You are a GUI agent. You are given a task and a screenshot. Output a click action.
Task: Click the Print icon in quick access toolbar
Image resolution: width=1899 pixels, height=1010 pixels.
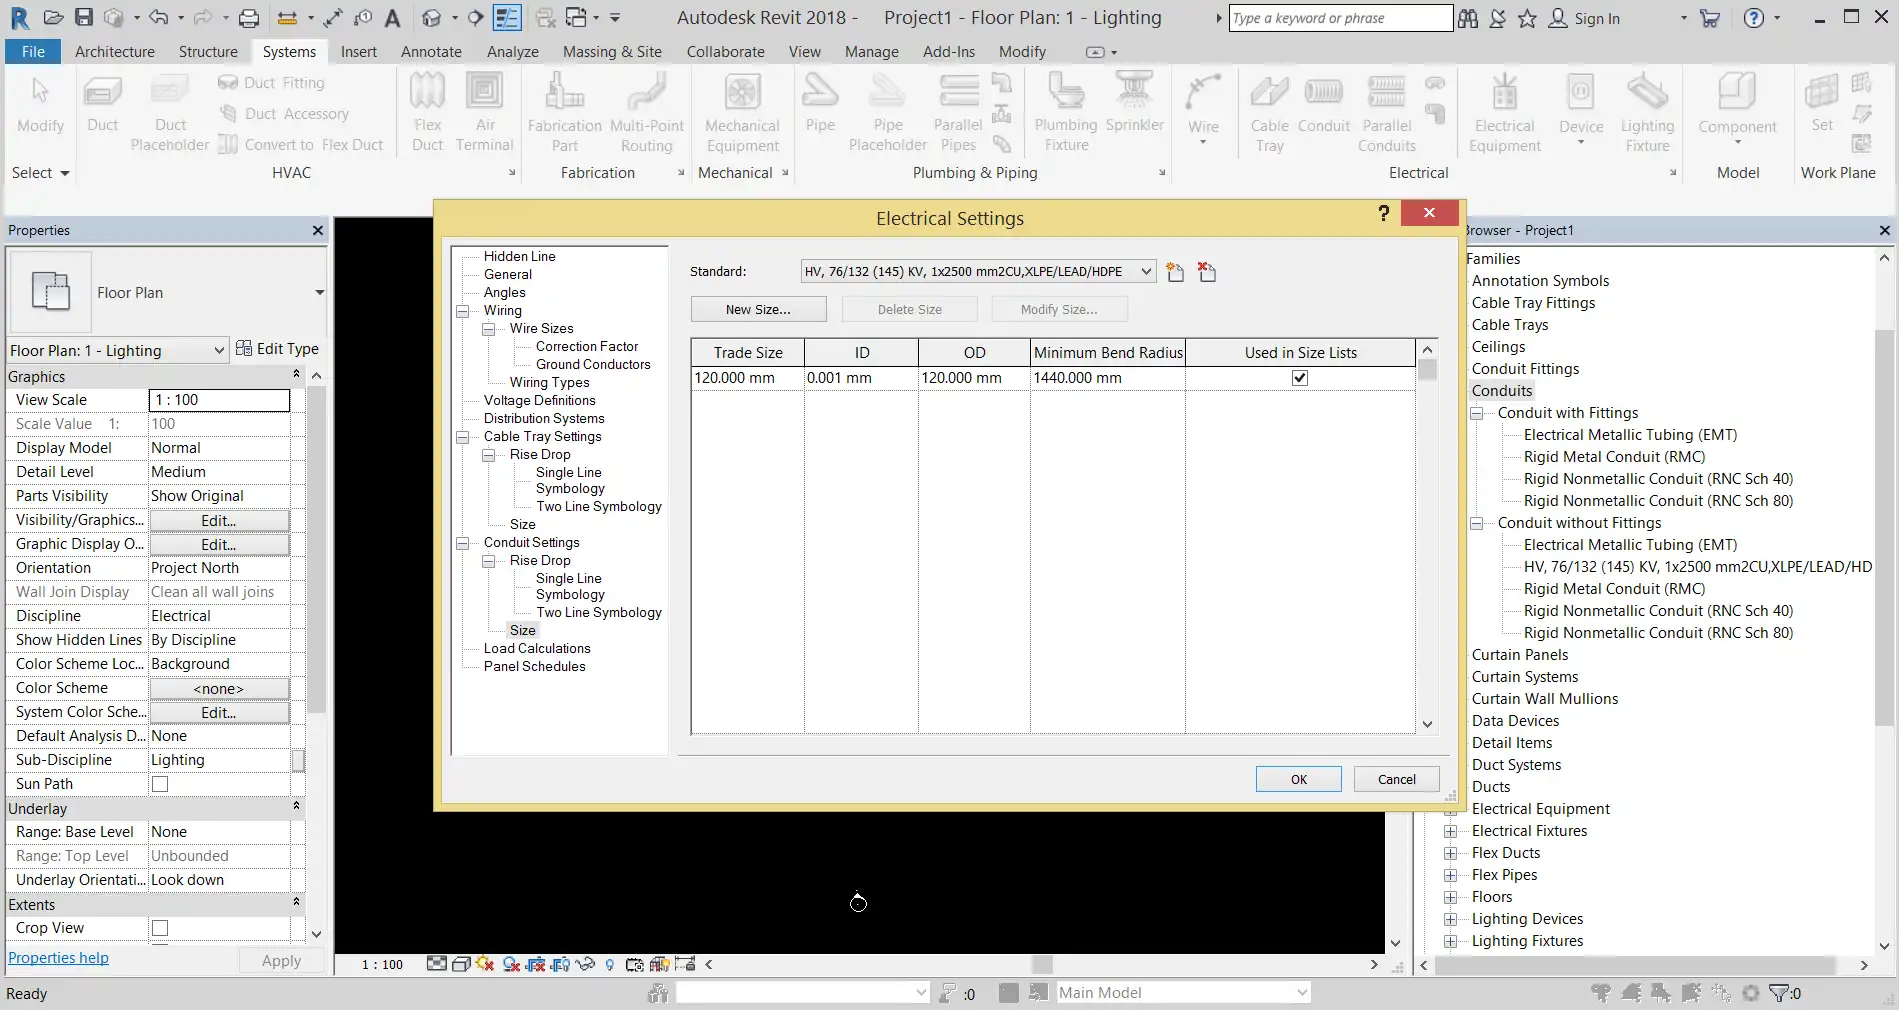pyautogui.click(x=249, y=17)
